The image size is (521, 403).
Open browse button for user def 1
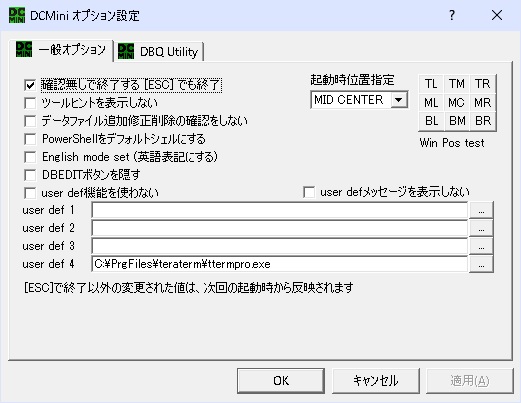(x=481, y=211)
